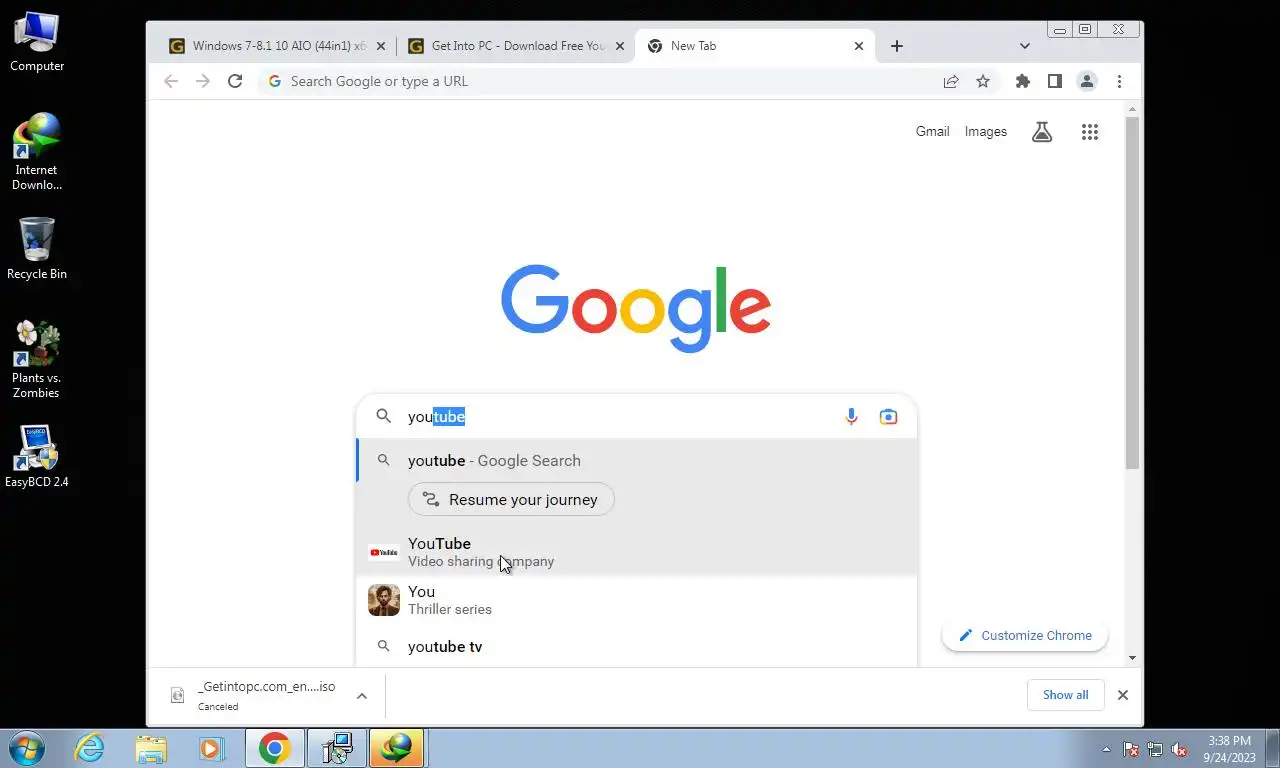Launch Internet Explorer from taskbar
This screenshot has height=768, width=1280.
[90, 748]
